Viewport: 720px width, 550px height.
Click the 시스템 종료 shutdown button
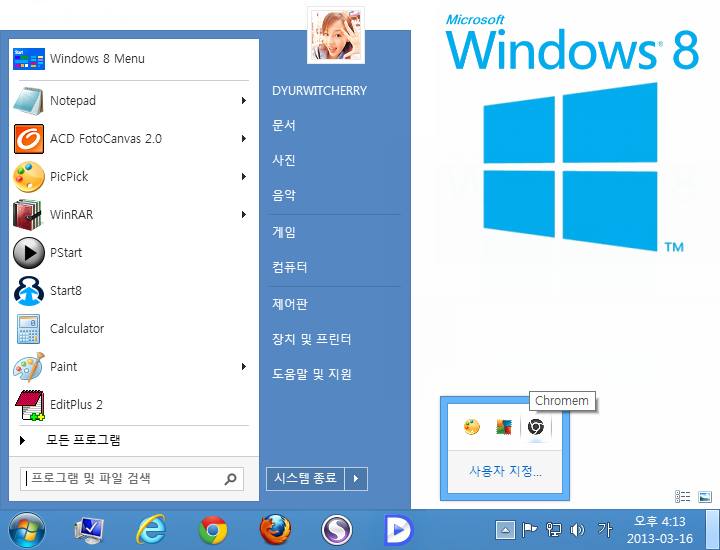click(x=305, y=479)
